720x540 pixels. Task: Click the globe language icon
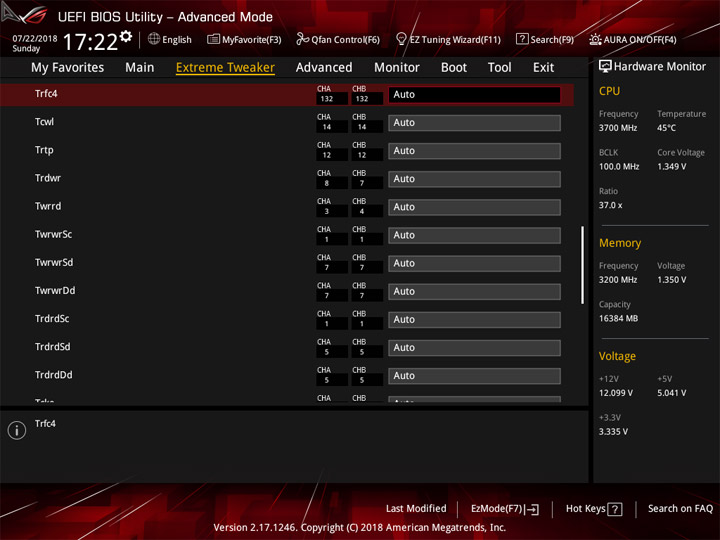154,39
